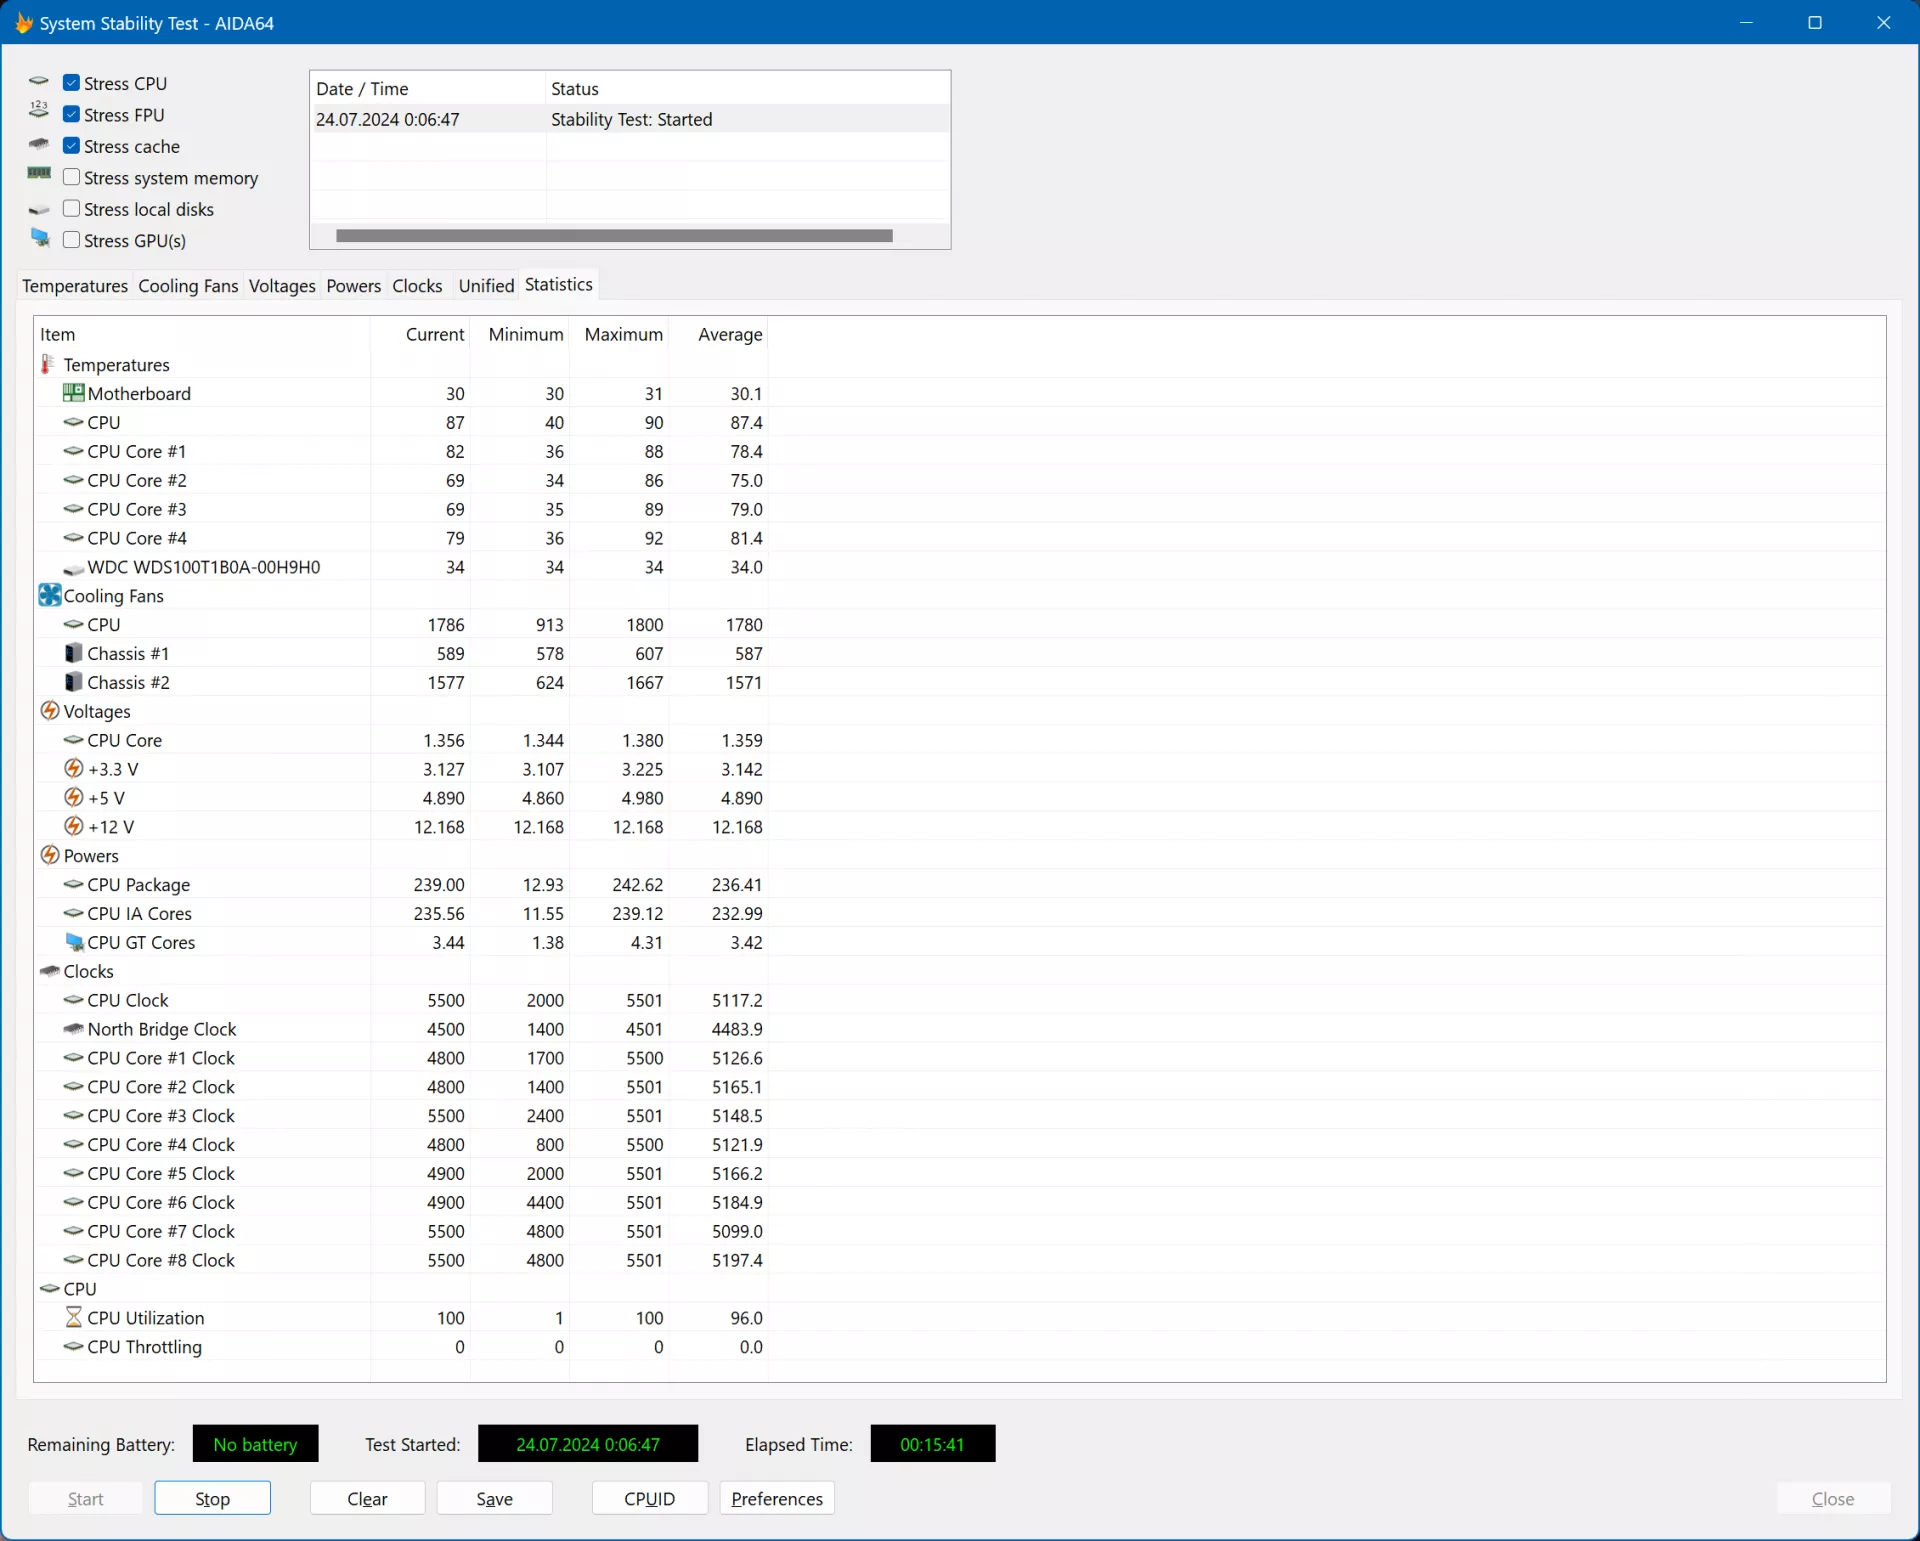Click the Cooling Fans blue fan icon
Image resolution: width=1920 pixels, height=1541 pixels.
tap(50, 595)
